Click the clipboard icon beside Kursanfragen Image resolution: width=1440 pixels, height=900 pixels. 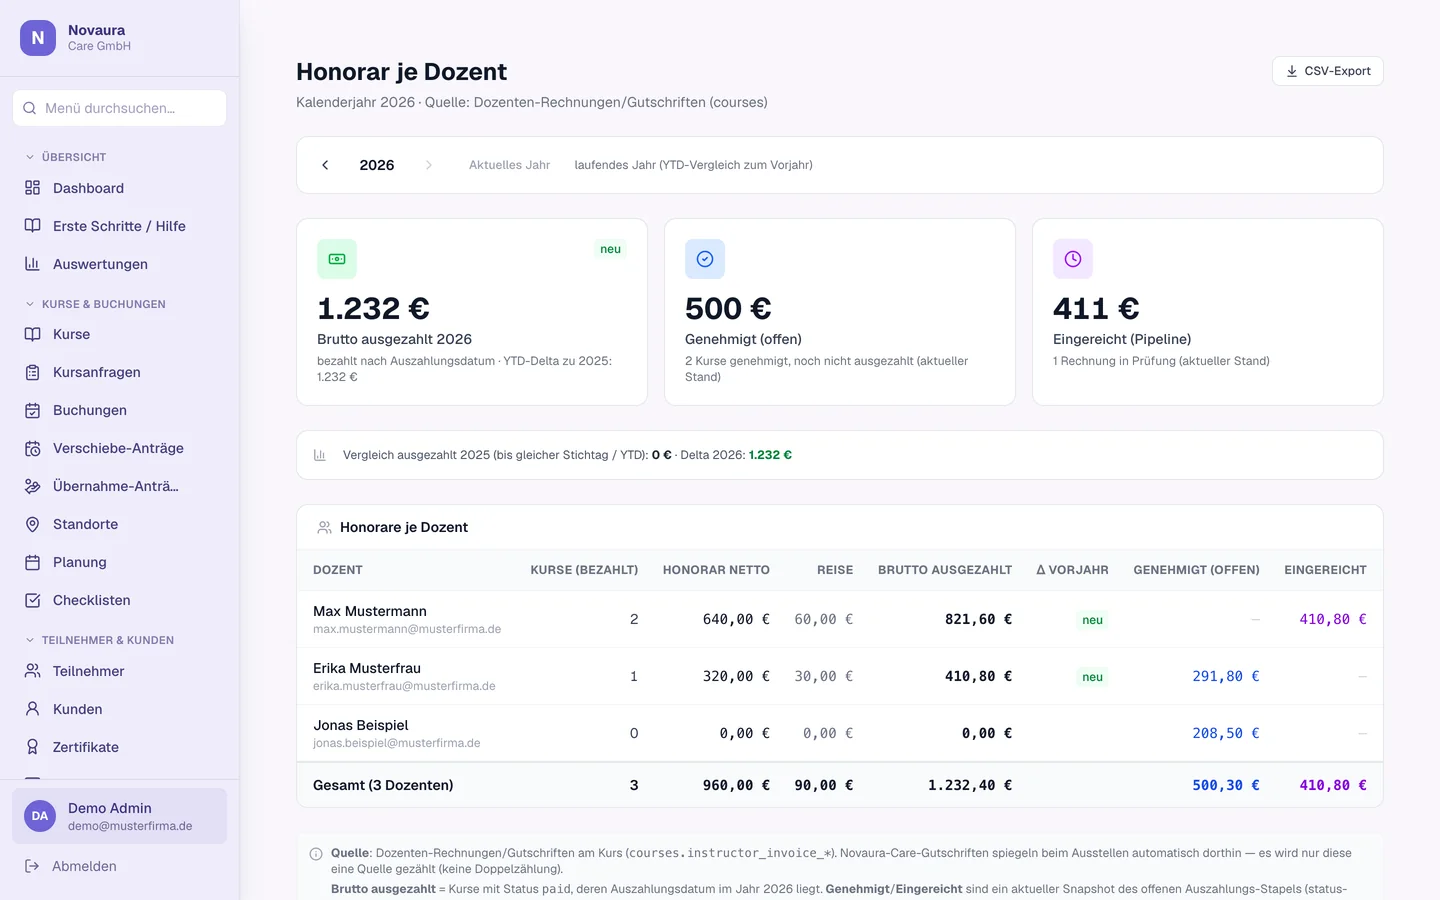click(x=32, y=372)
